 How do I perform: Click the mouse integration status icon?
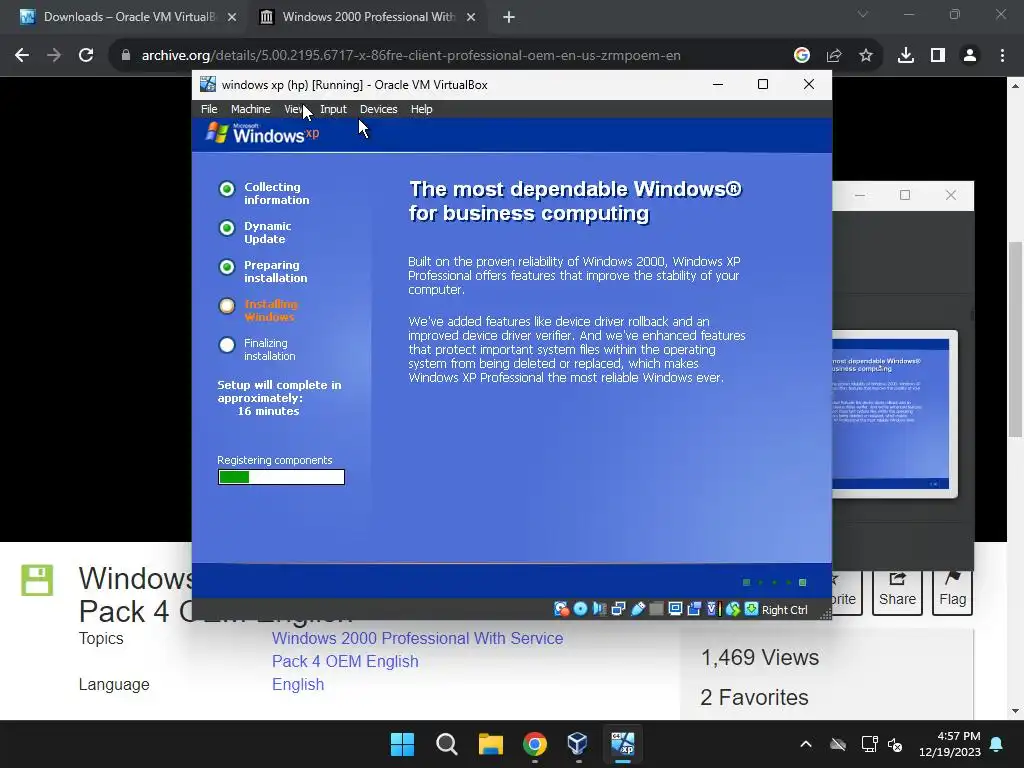[732, 609]
